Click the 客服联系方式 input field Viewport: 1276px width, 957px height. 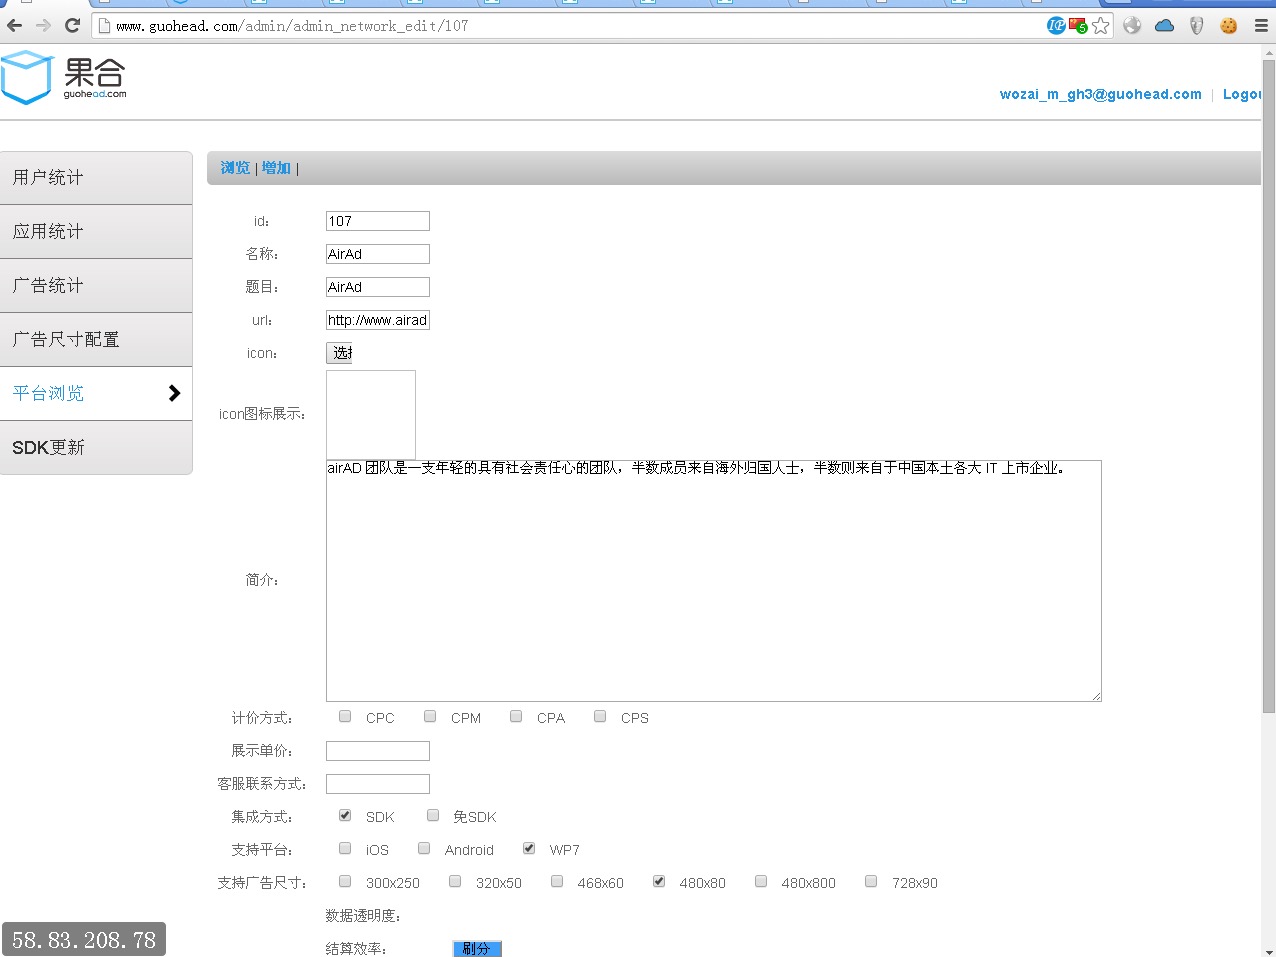(378, 784)
